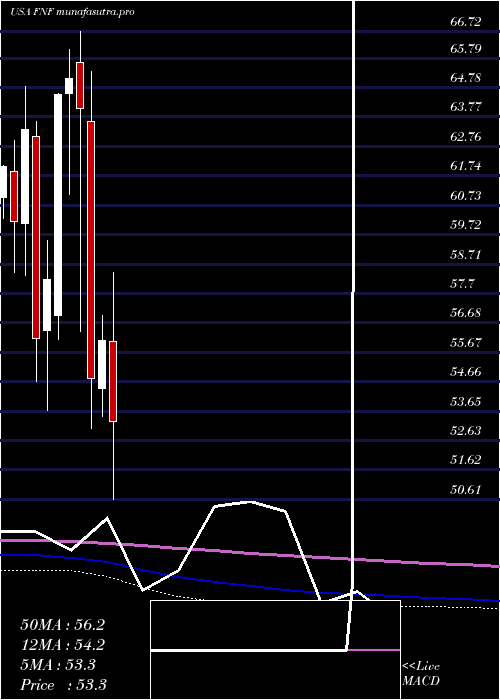The image size is (500, 700).
Task: Click the 53.65 price axis label
Action: click(x=466, y=401)
